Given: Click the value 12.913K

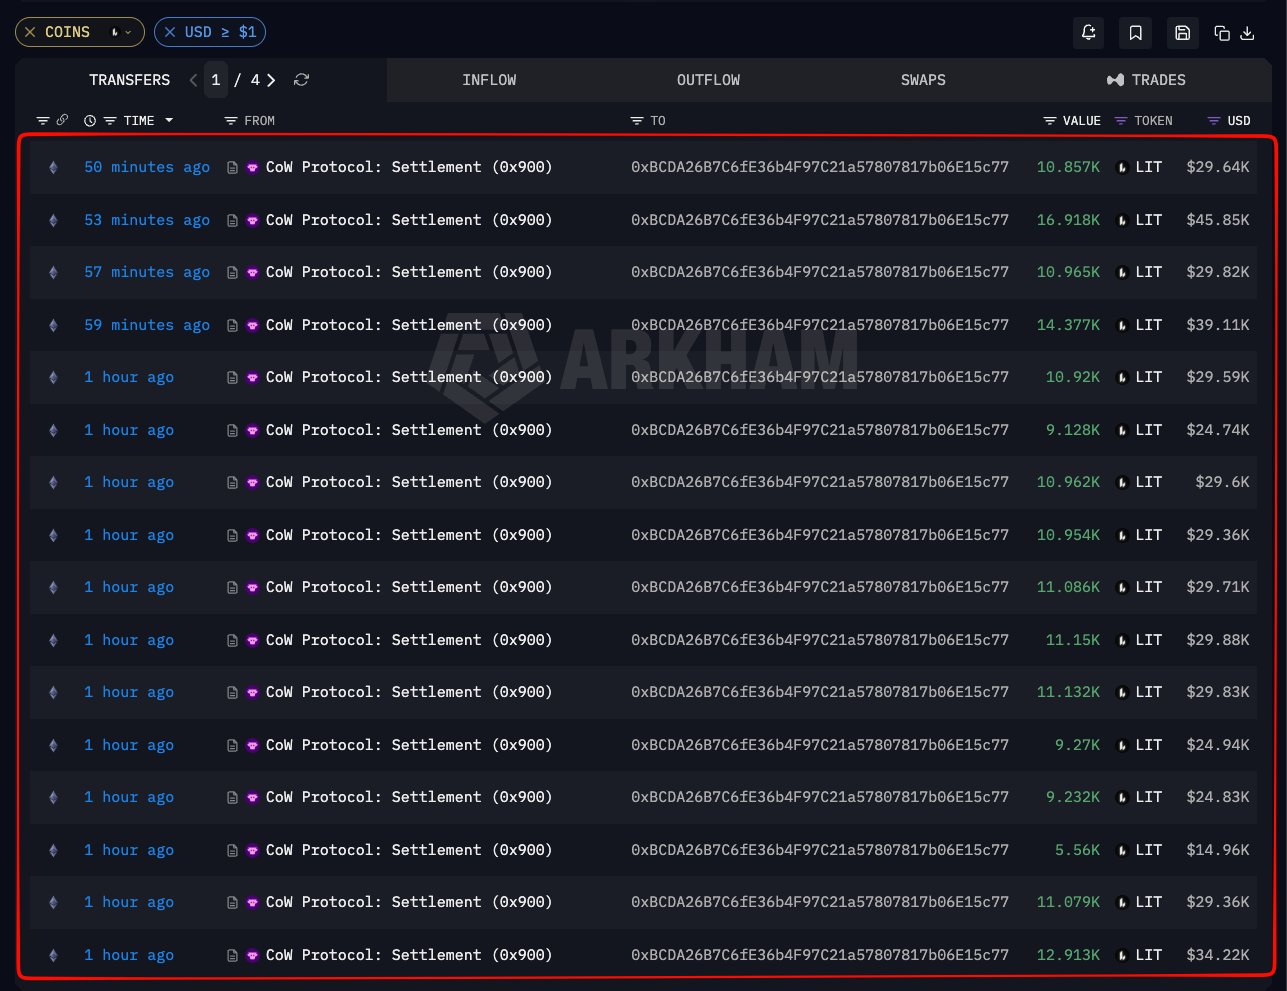Looking at the screenshot, I should 1068,955.
